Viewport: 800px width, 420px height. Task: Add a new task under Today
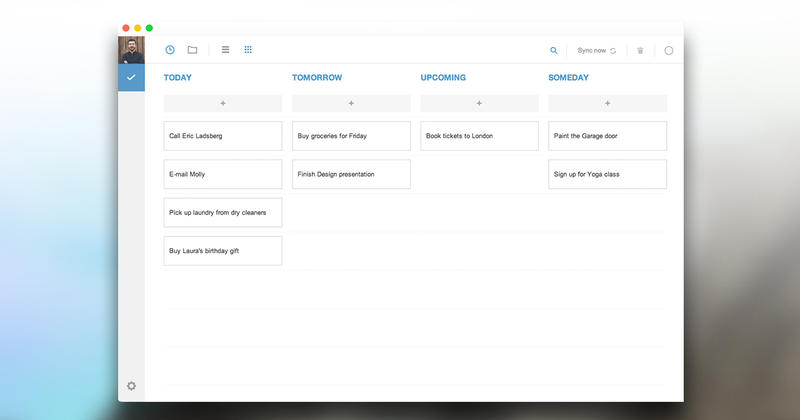(x=223, y=103)
